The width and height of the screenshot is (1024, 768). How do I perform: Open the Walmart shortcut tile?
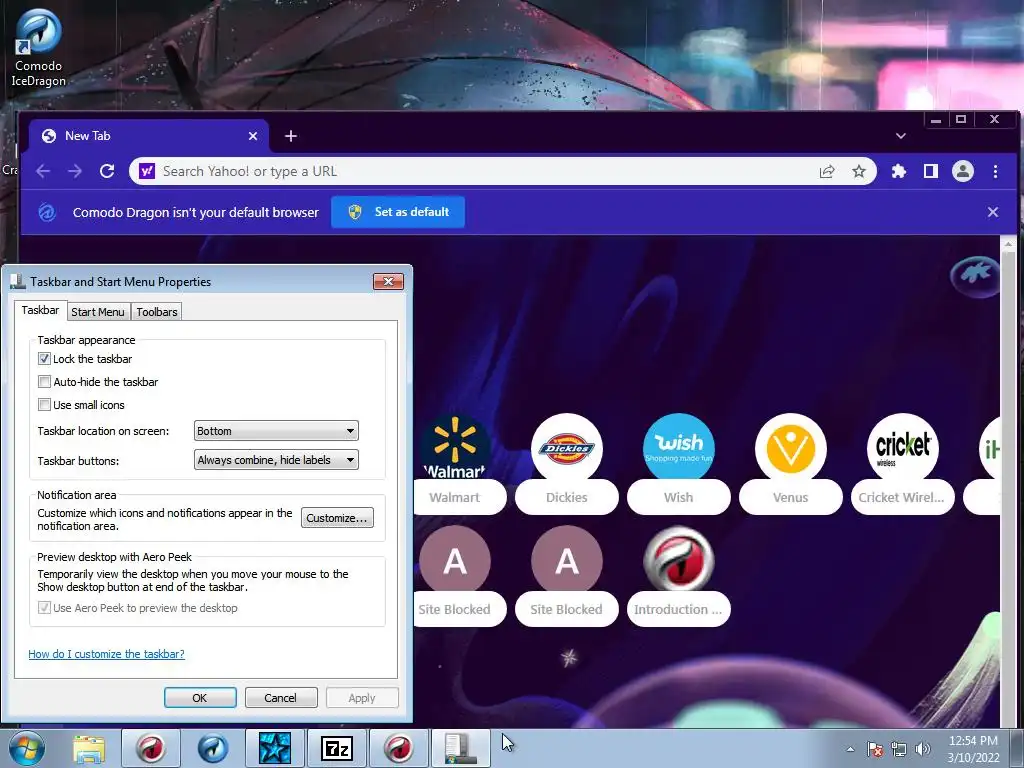(455, 464)
